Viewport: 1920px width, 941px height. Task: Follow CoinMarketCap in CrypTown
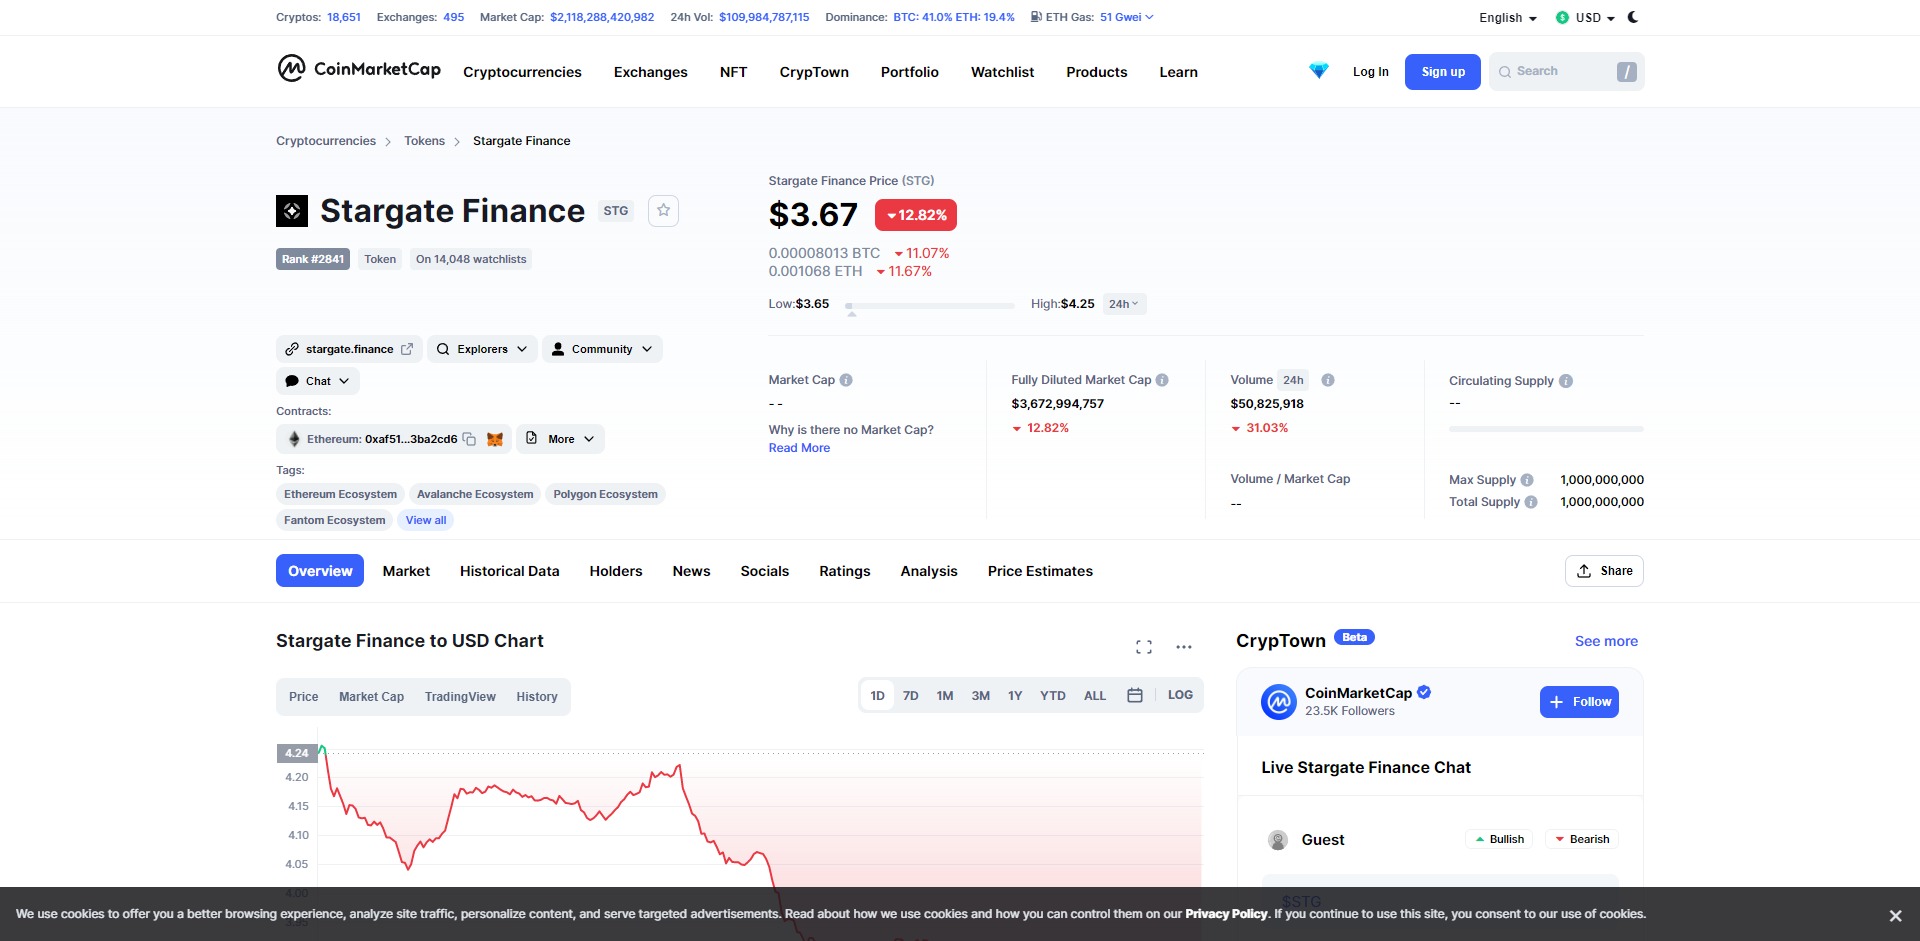pos(1579,702)
